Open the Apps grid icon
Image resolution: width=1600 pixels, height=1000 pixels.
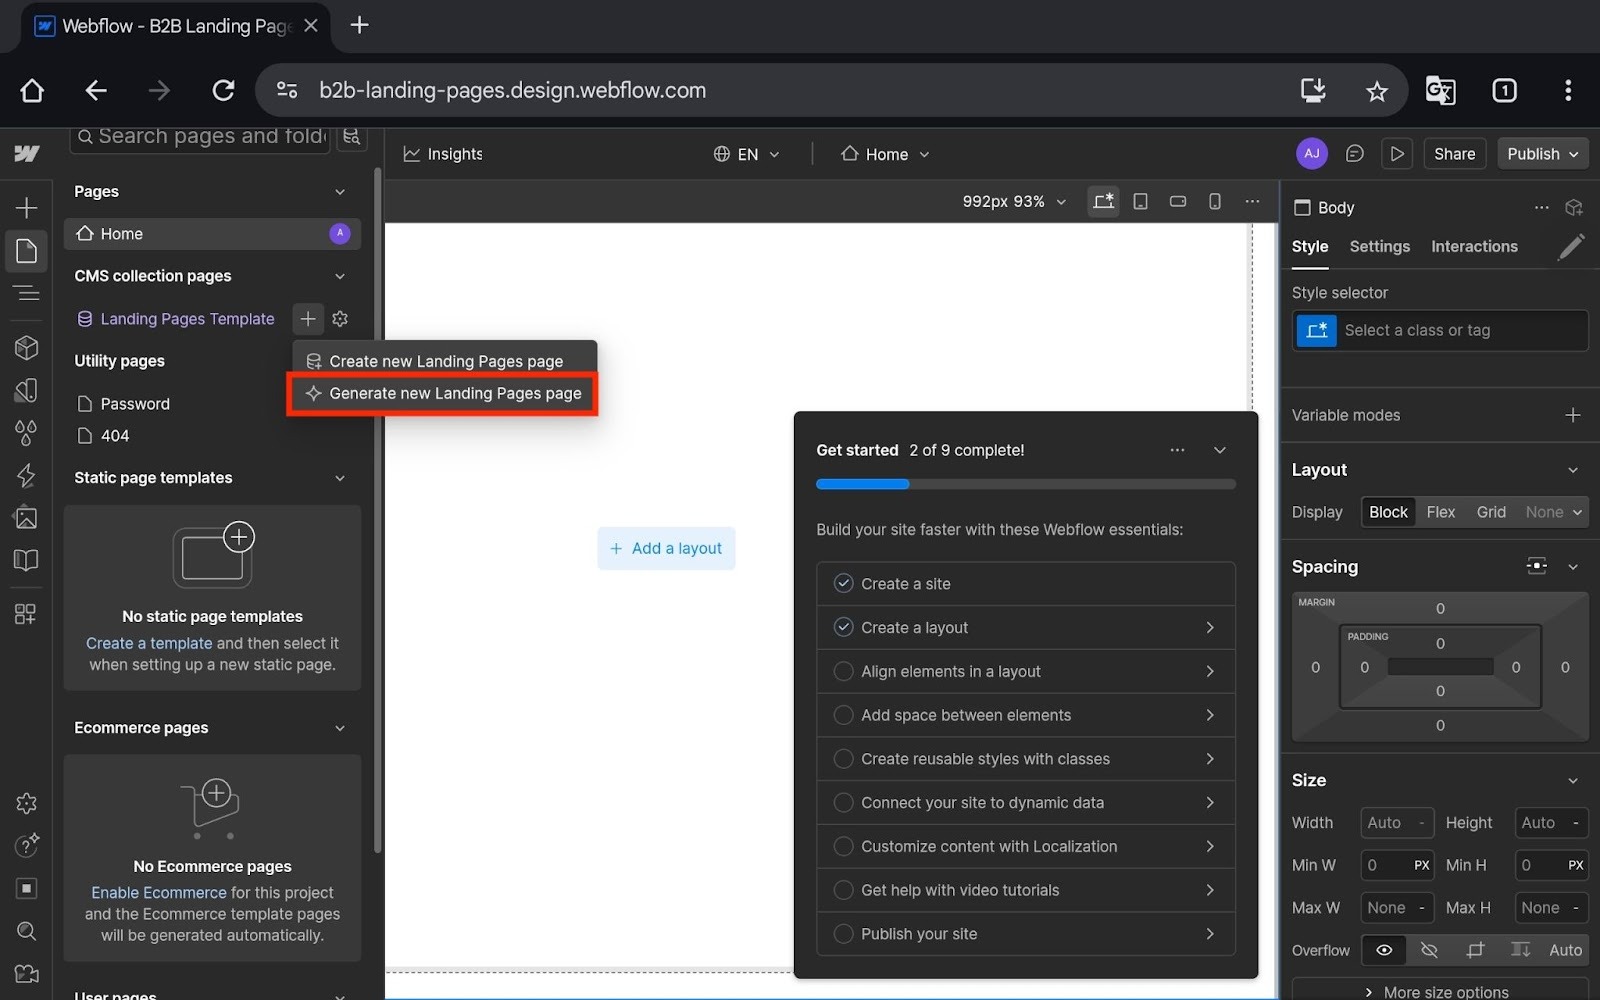(27, 614)
